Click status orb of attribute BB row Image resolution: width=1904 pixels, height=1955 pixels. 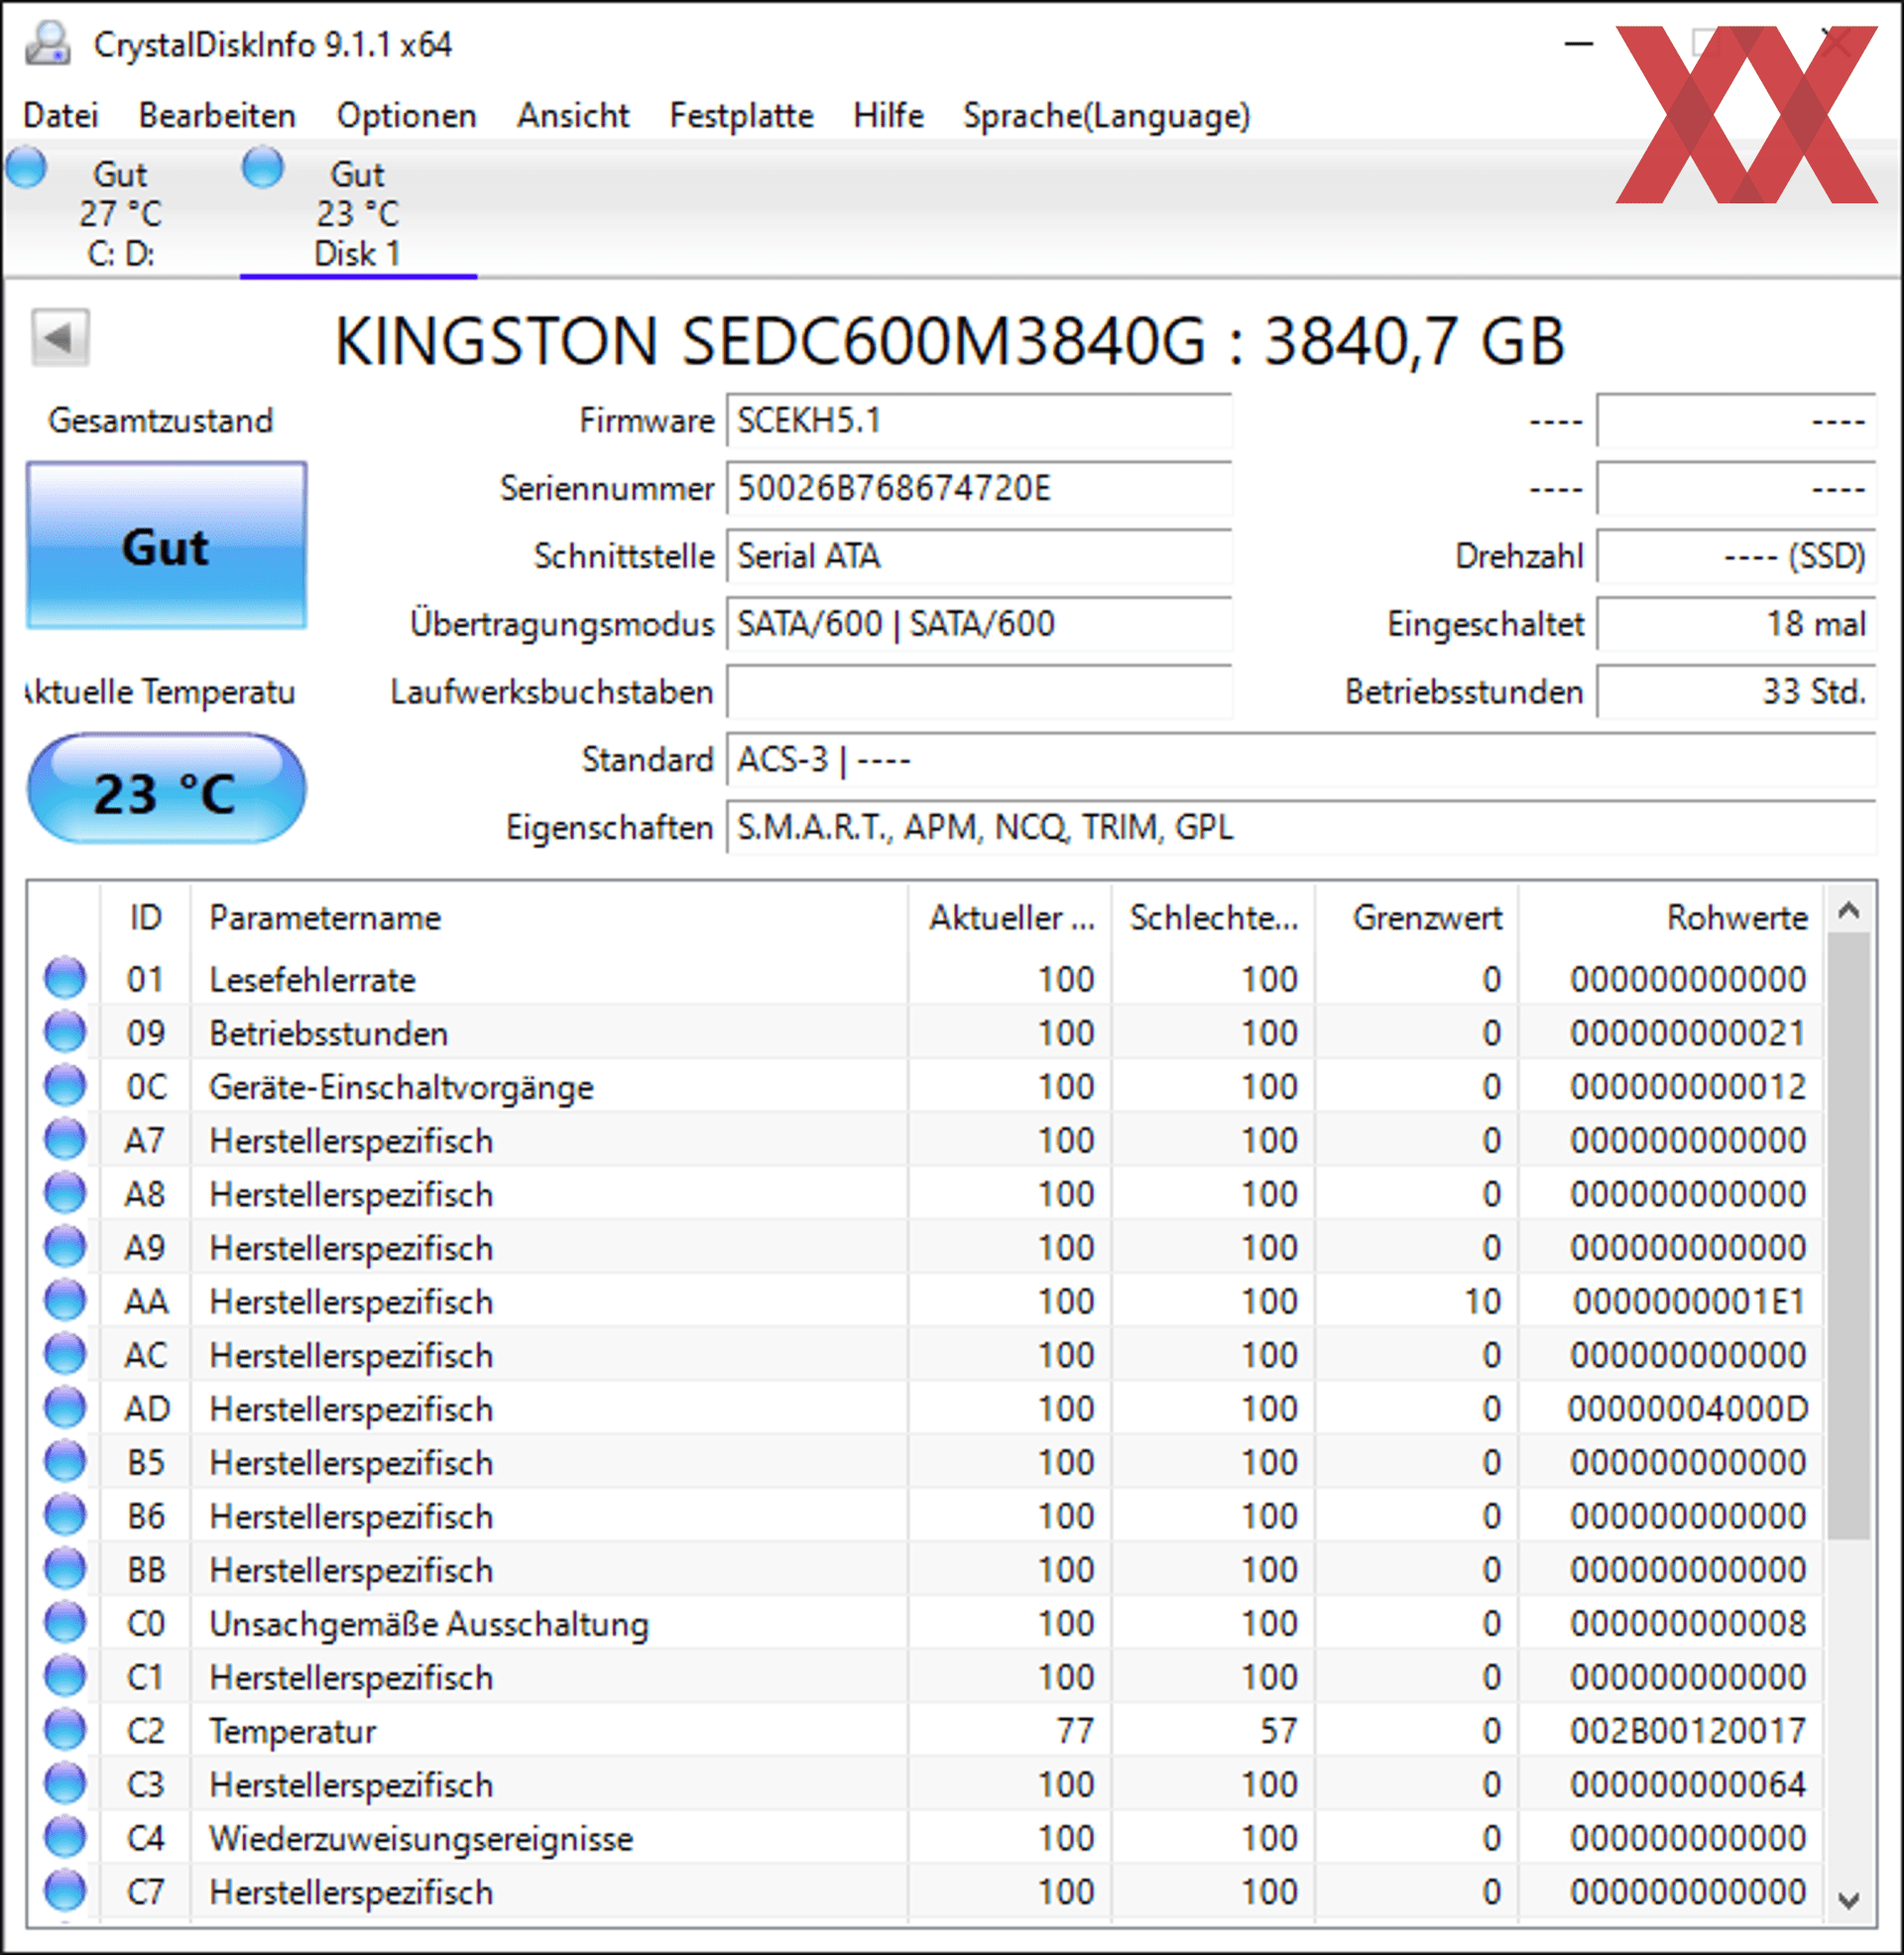click(x=65, y=1570)
